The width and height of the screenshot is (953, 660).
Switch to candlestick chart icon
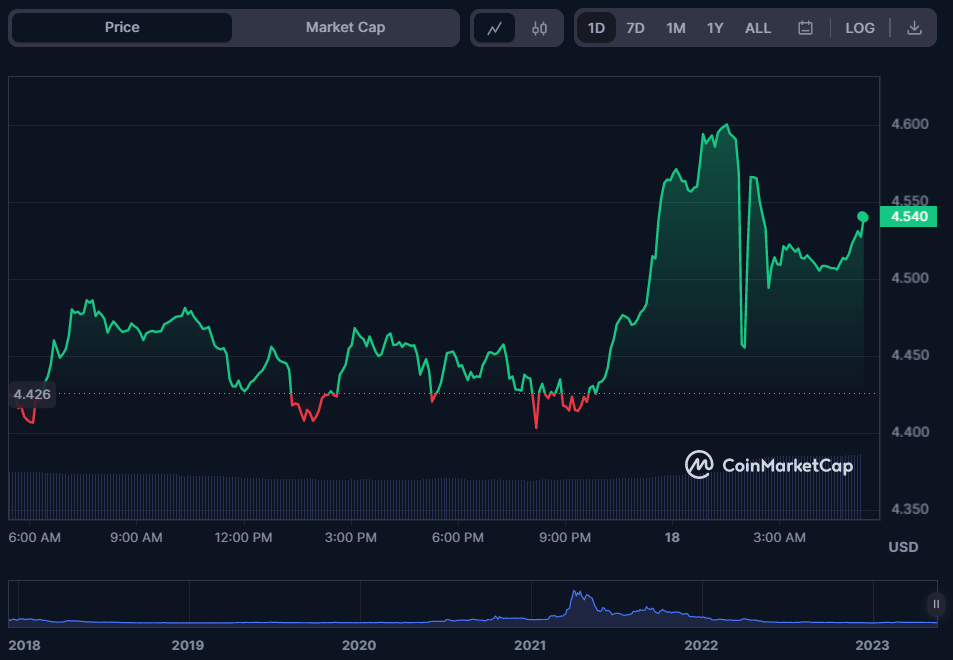point(538,27)
